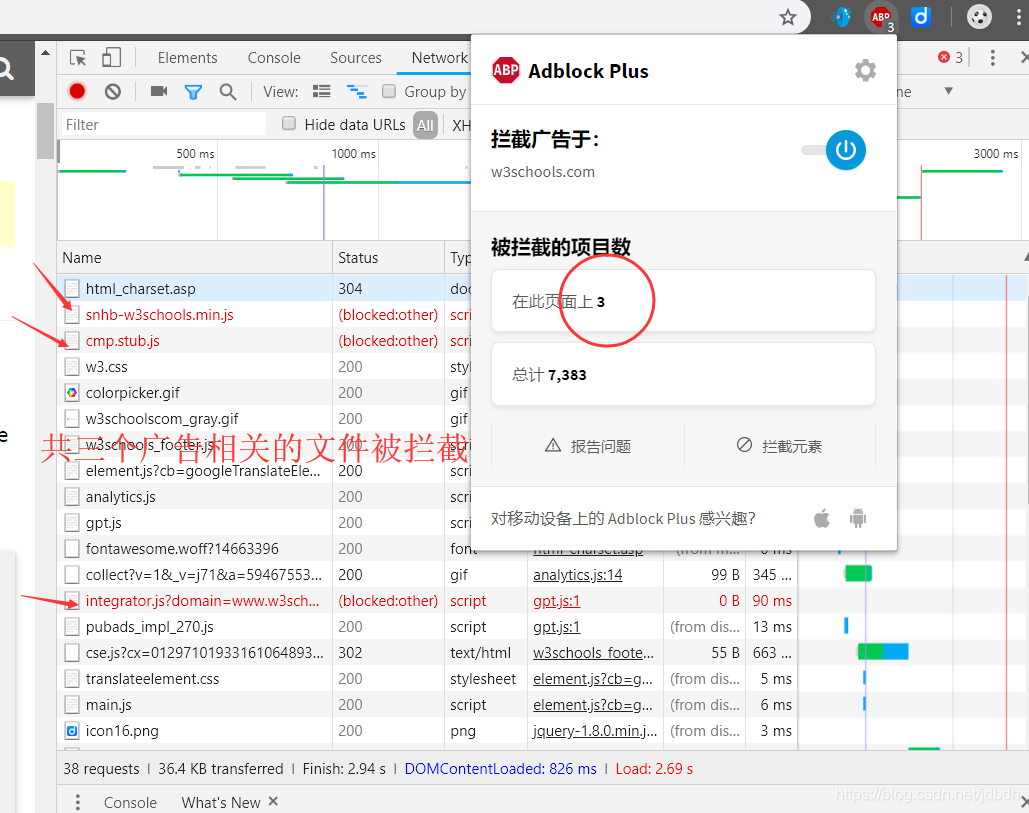Open the Elements tab
This screenshot has width=1029, height=813.
187,58
